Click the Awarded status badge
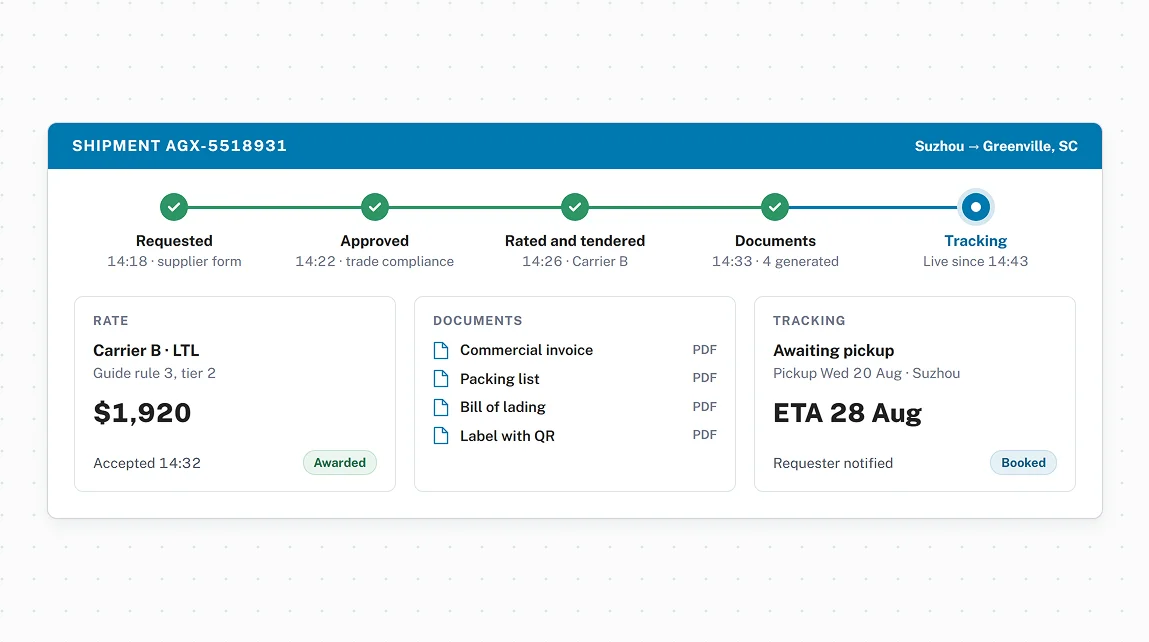 [339, 462]
